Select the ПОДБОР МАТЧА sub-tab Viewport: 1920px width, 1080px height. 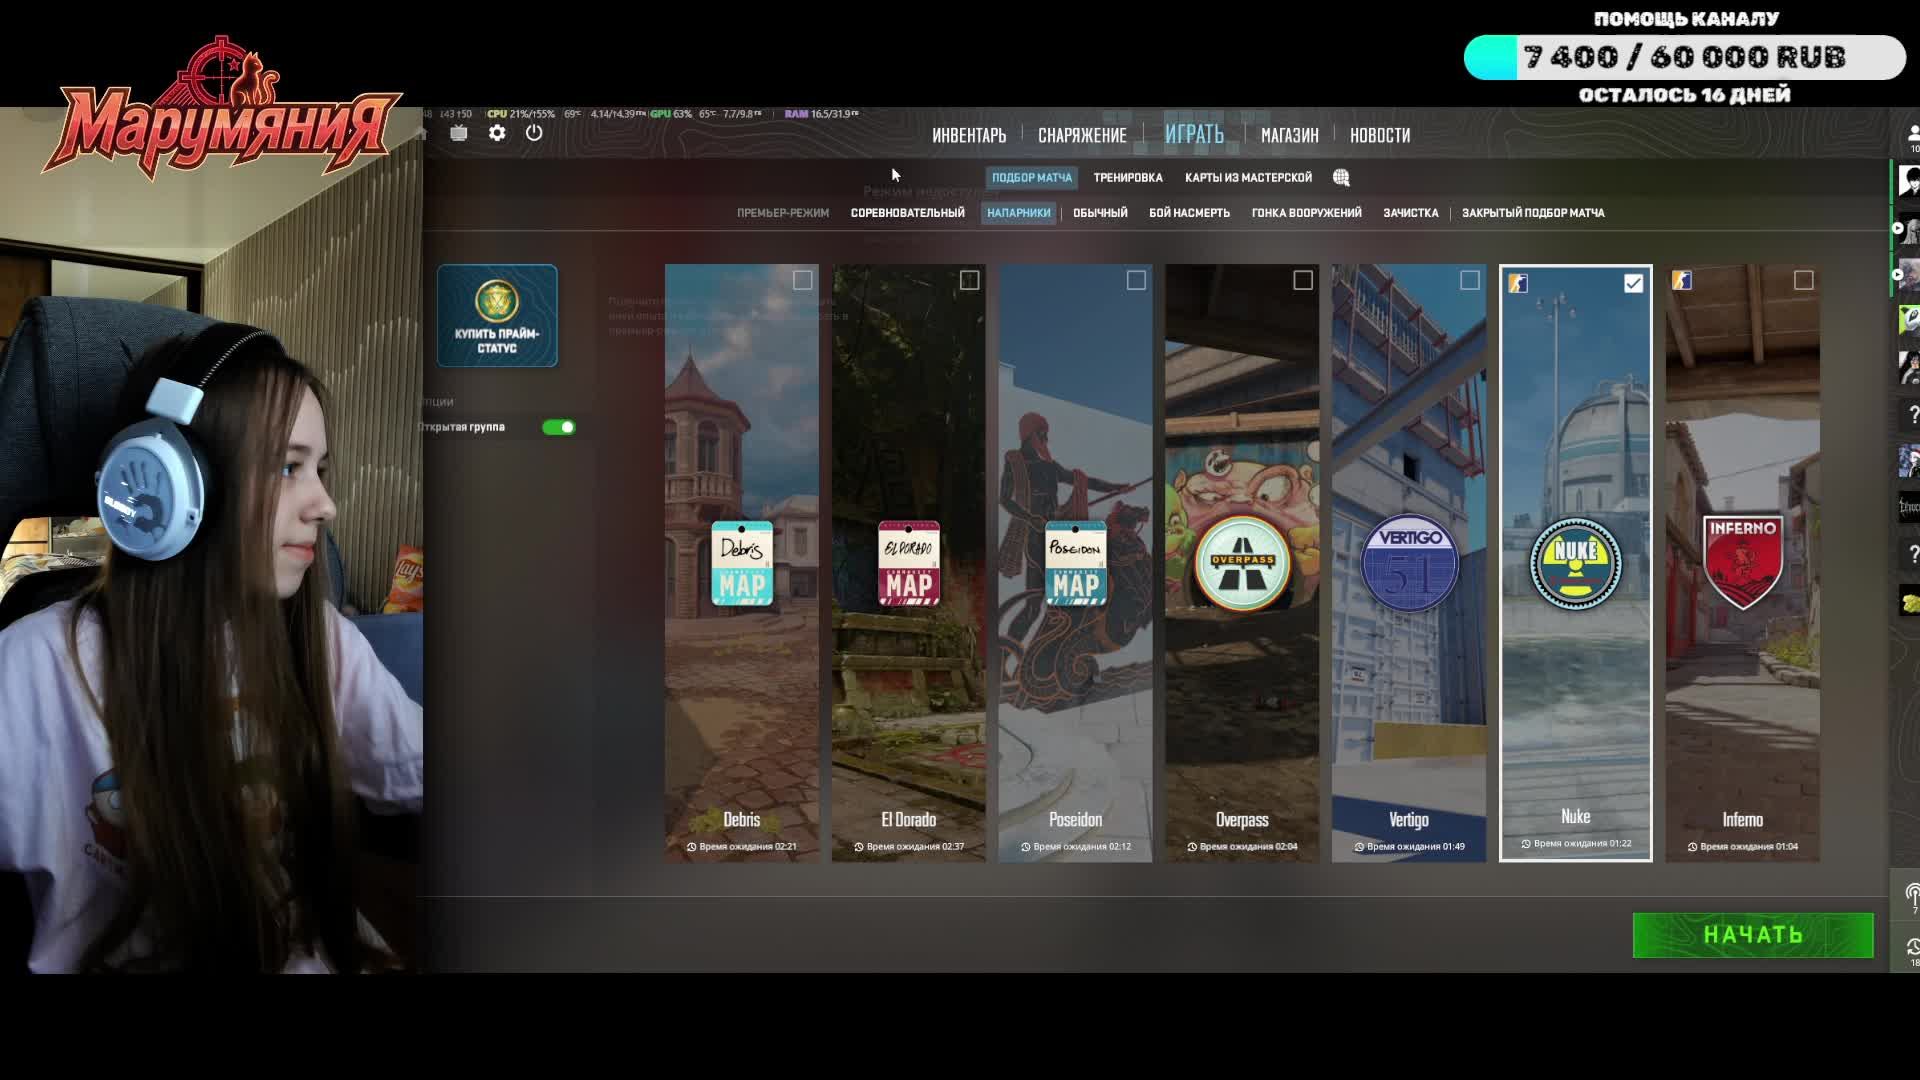(1032, 177)
